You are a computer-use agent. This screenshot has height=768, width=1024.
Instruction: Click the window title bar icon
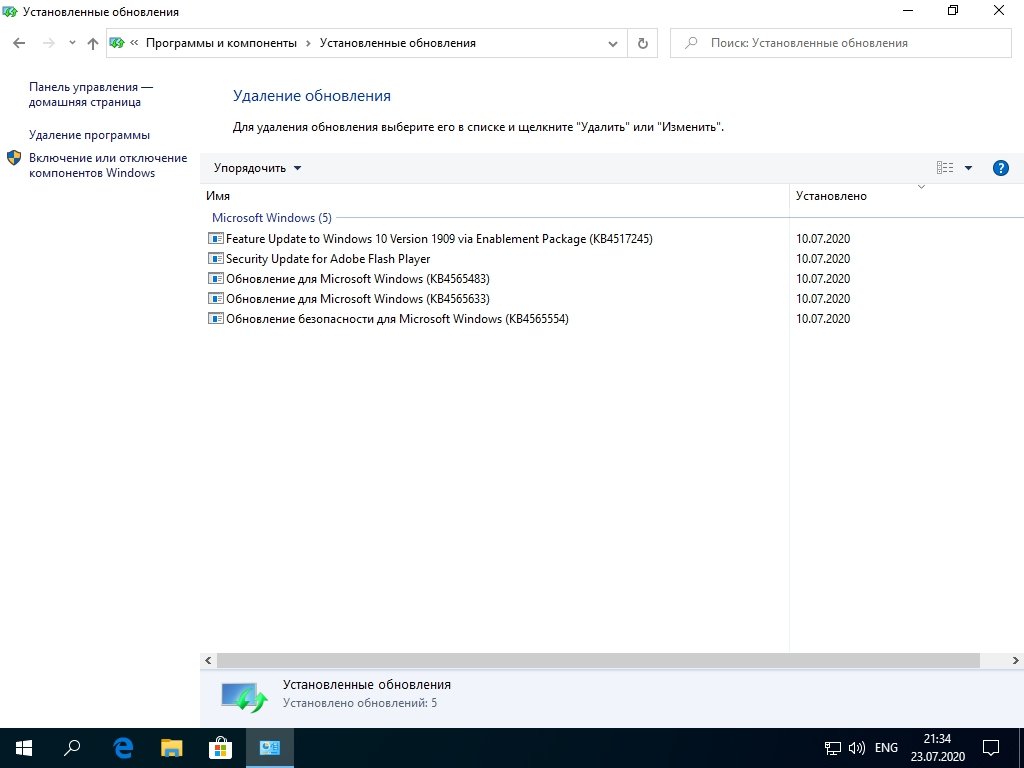coord(10,11)
